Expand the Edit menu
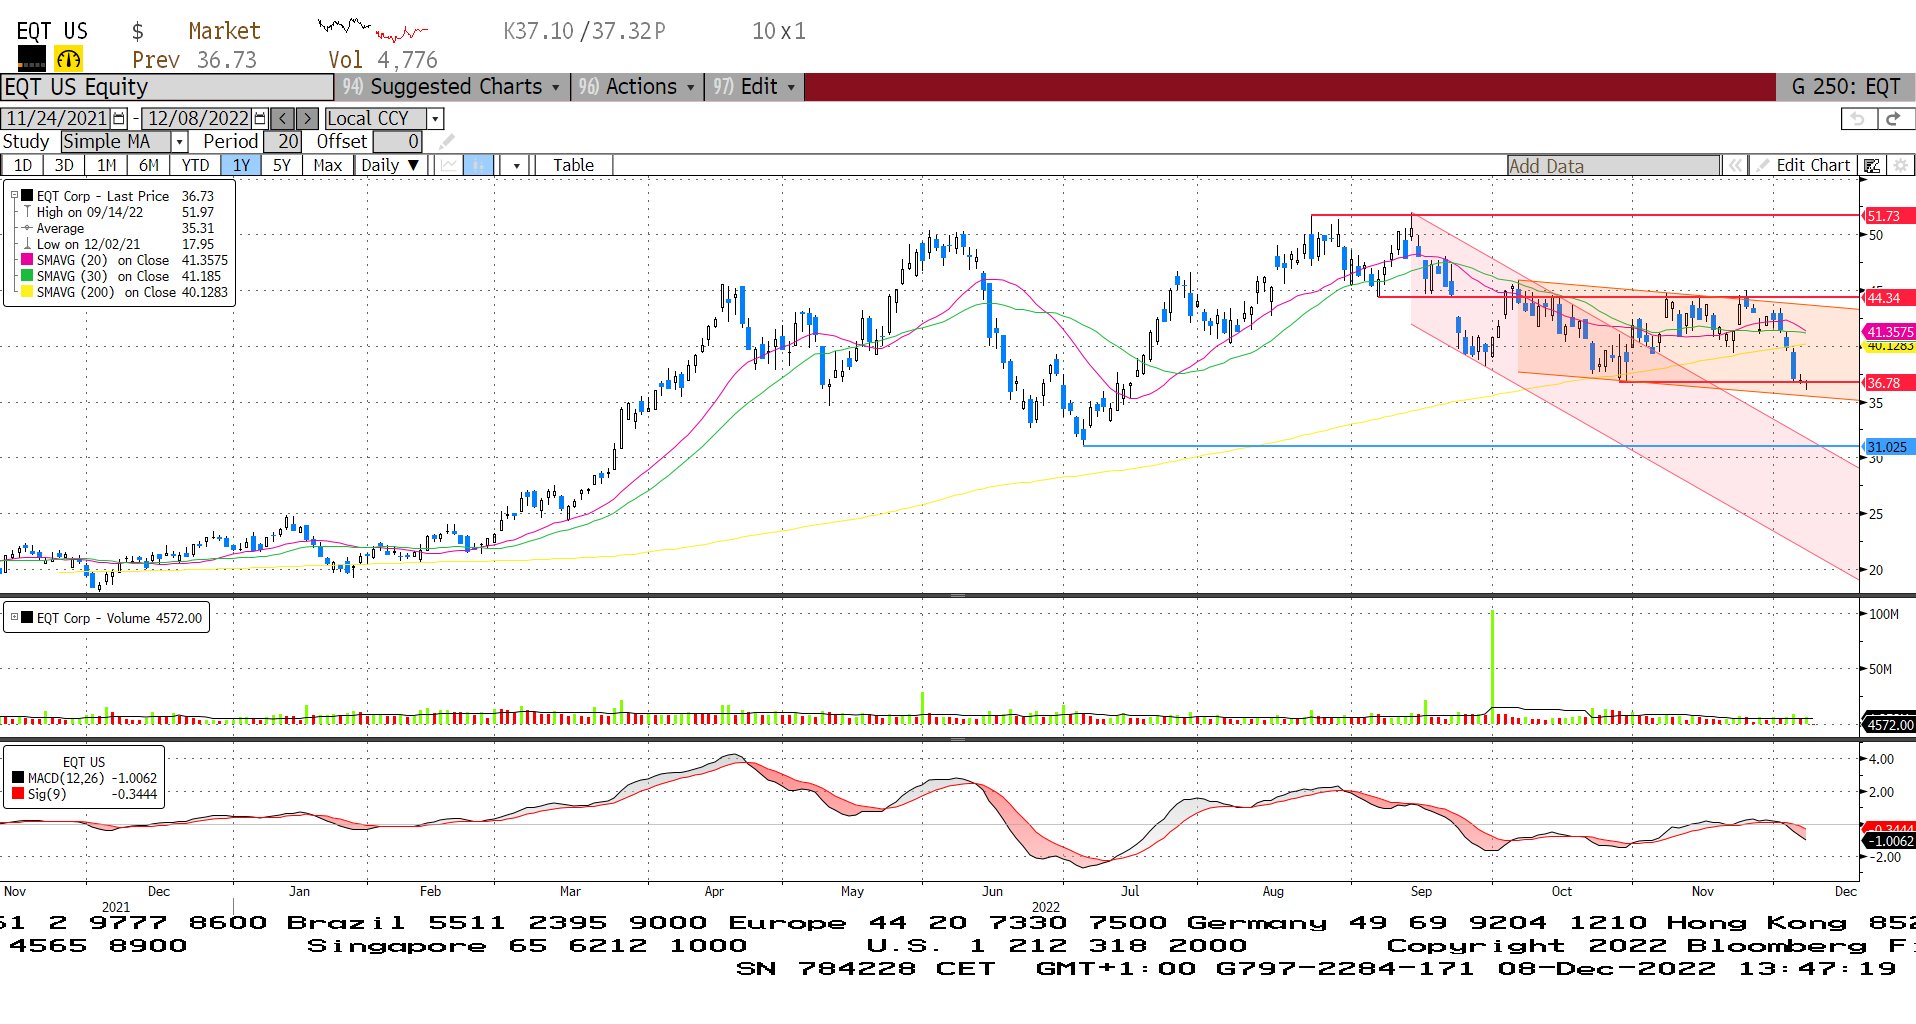This screenshot has height=1024, width=1916. (x=754, y=87)
